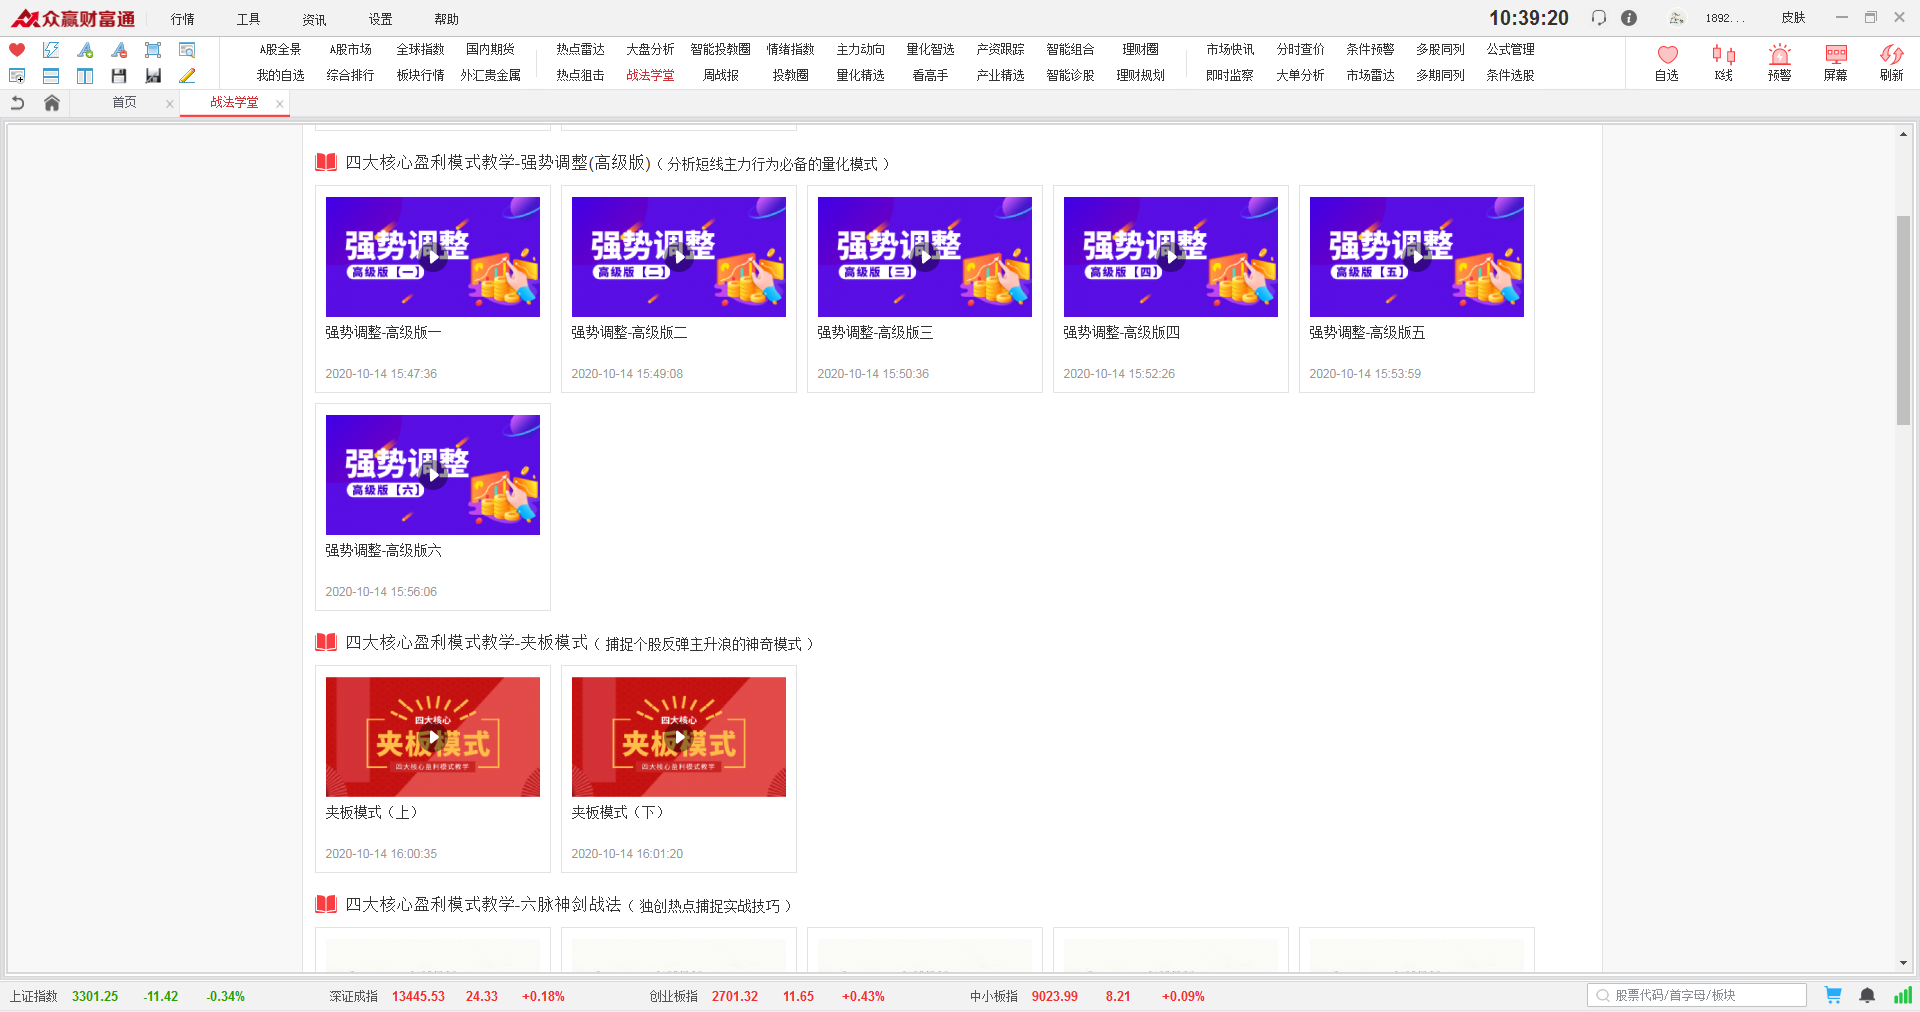
Task: Click the floppy disk save icon
Action: click(x=119, y=76)
